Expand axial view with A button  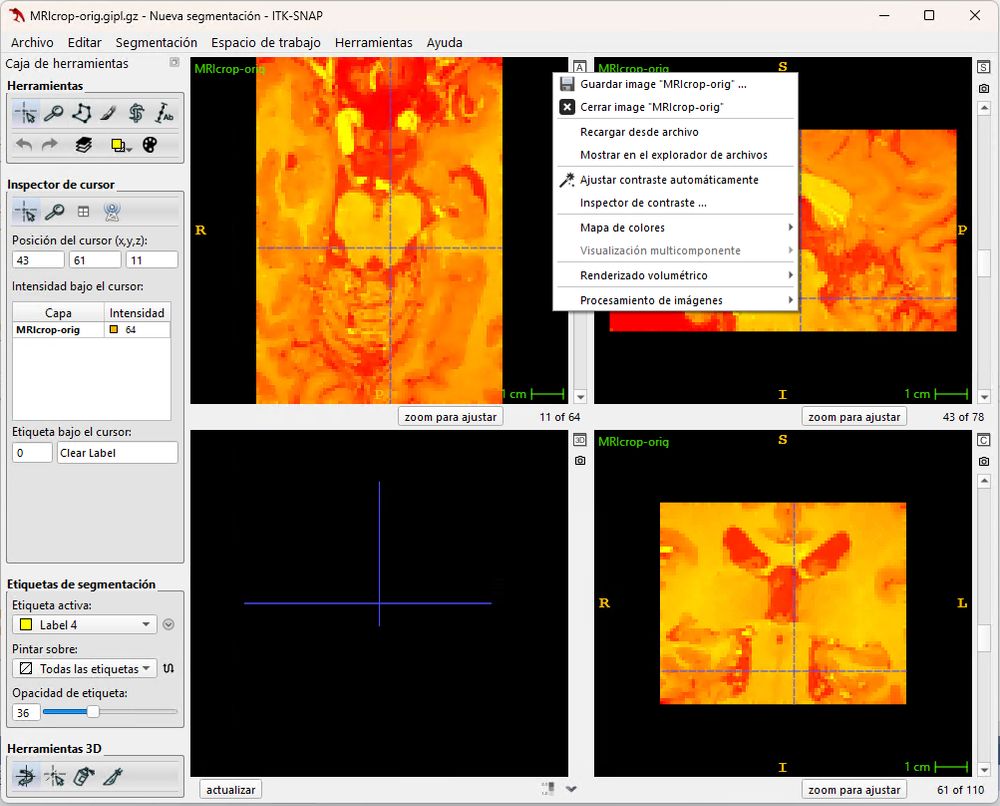click(580, 67)
